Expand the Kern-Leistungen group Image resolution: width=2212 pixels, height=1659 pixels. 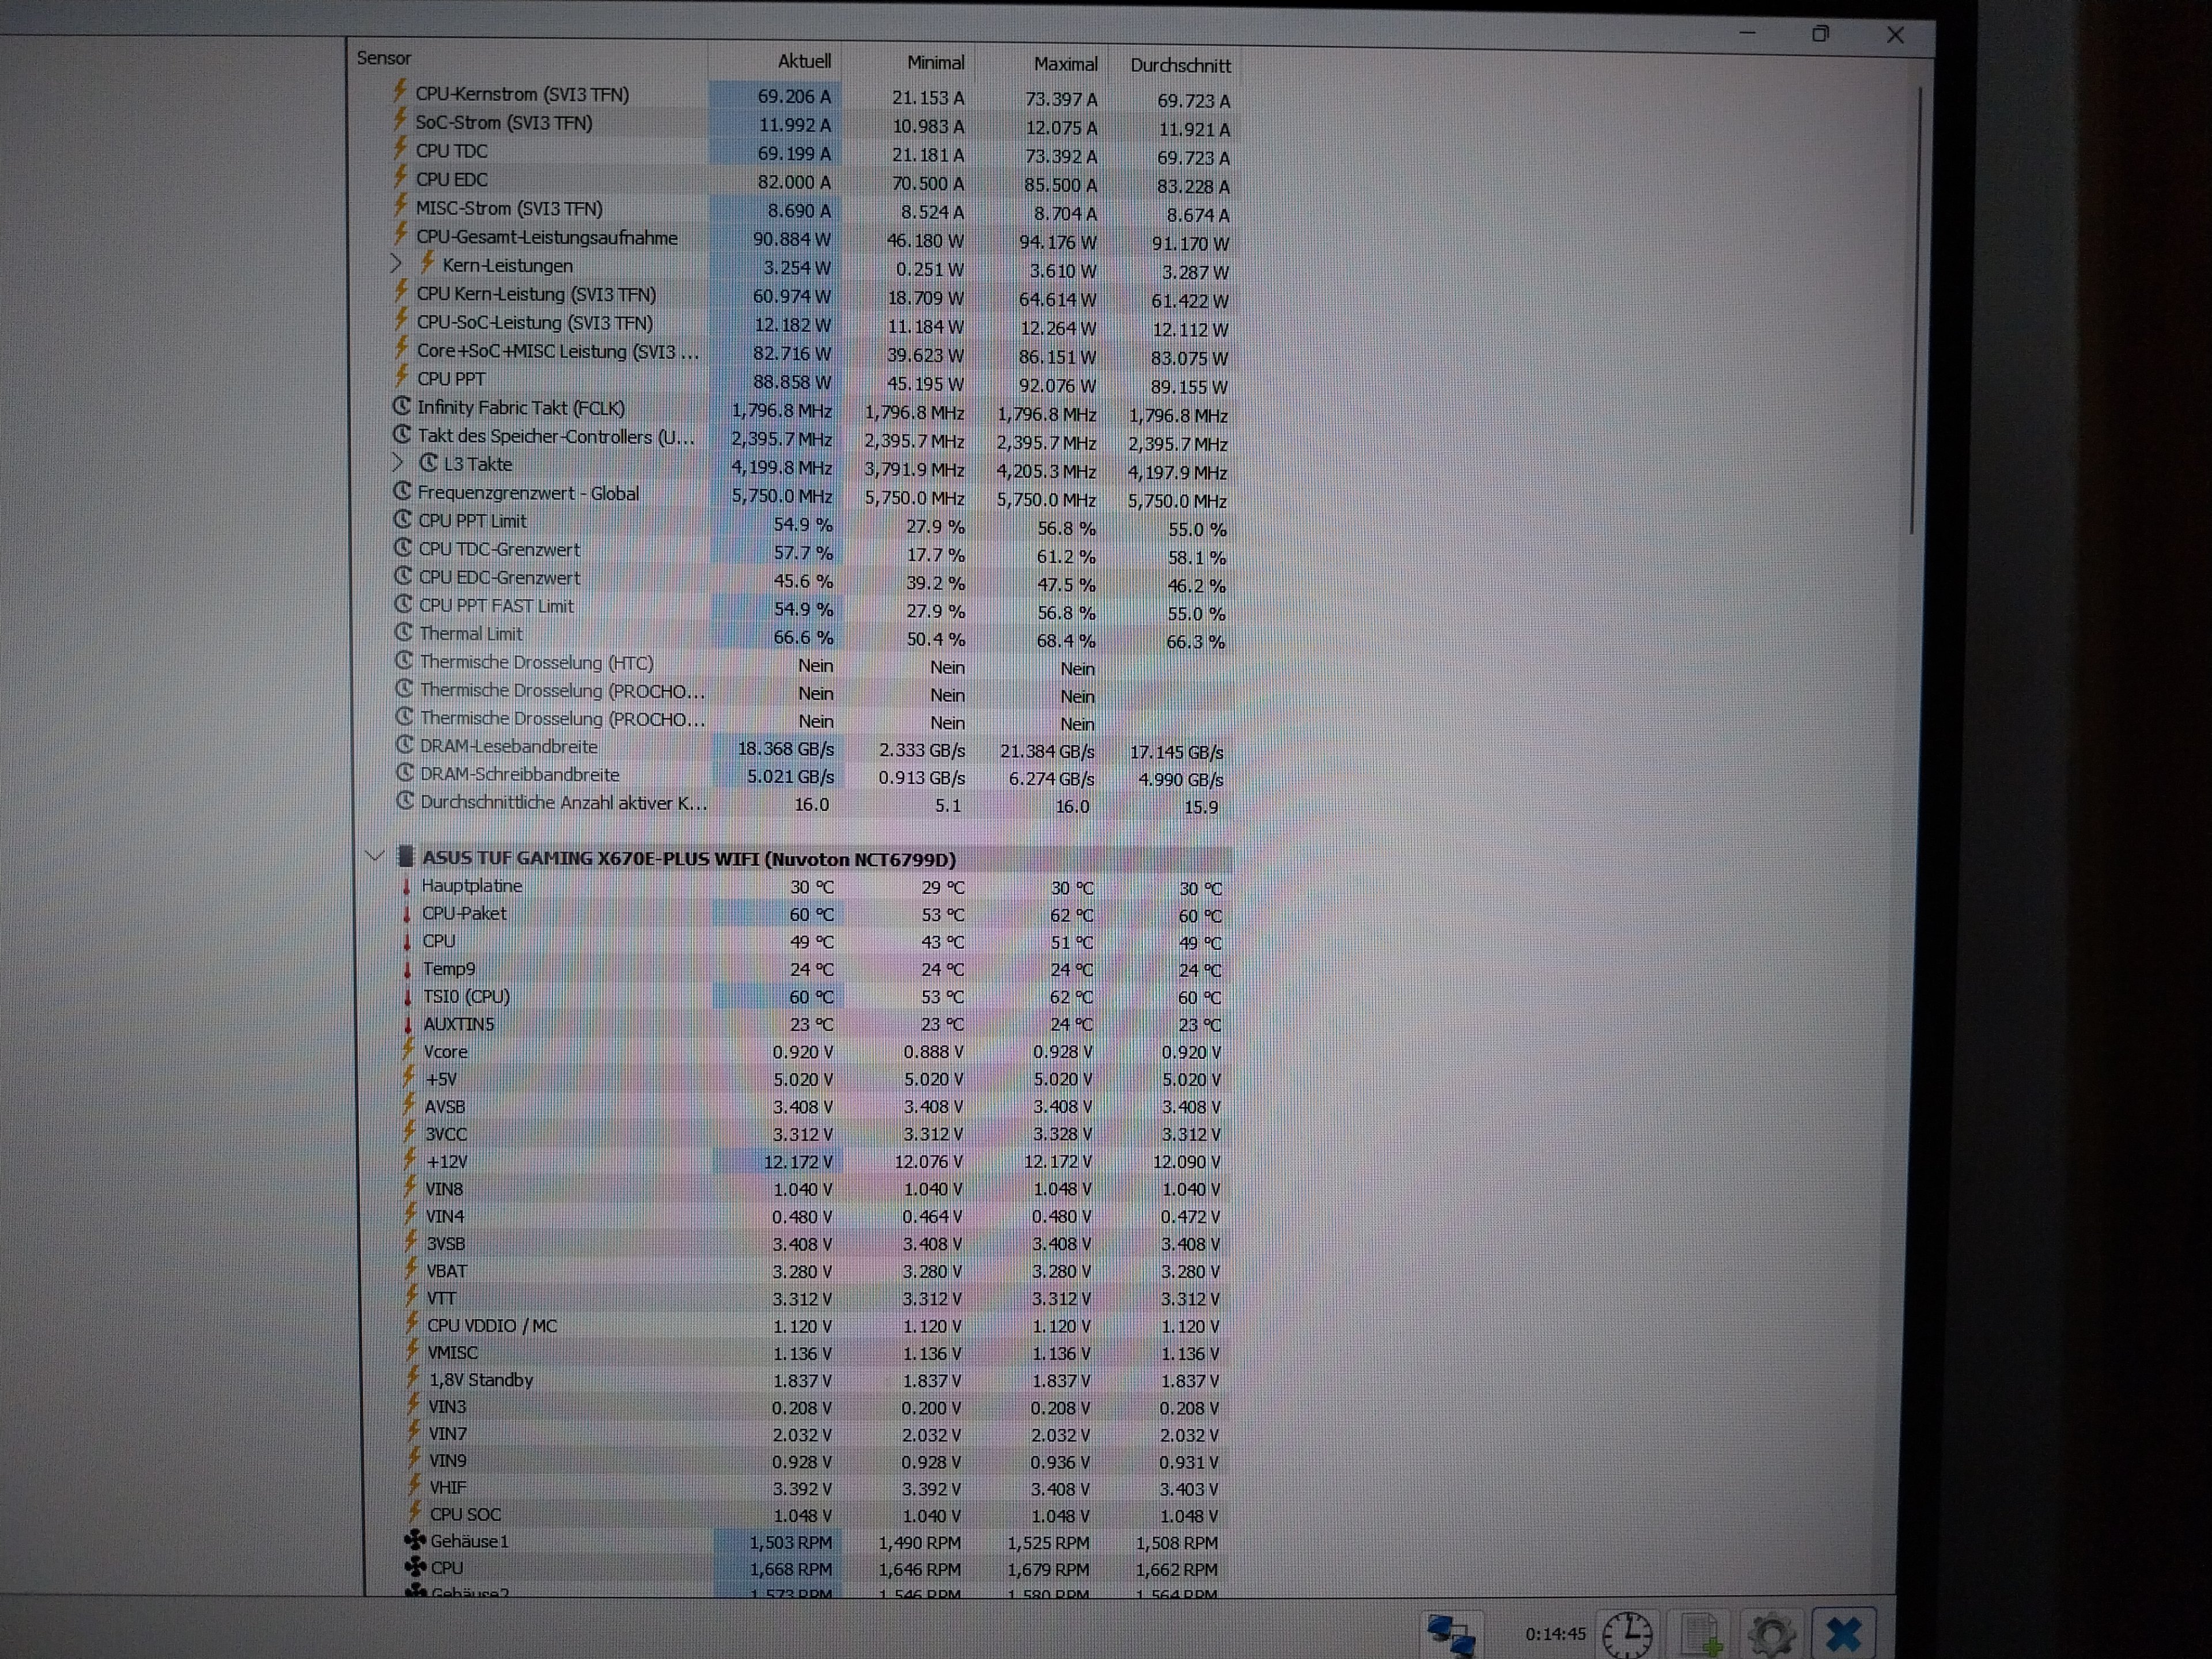(x=396, y=264)
